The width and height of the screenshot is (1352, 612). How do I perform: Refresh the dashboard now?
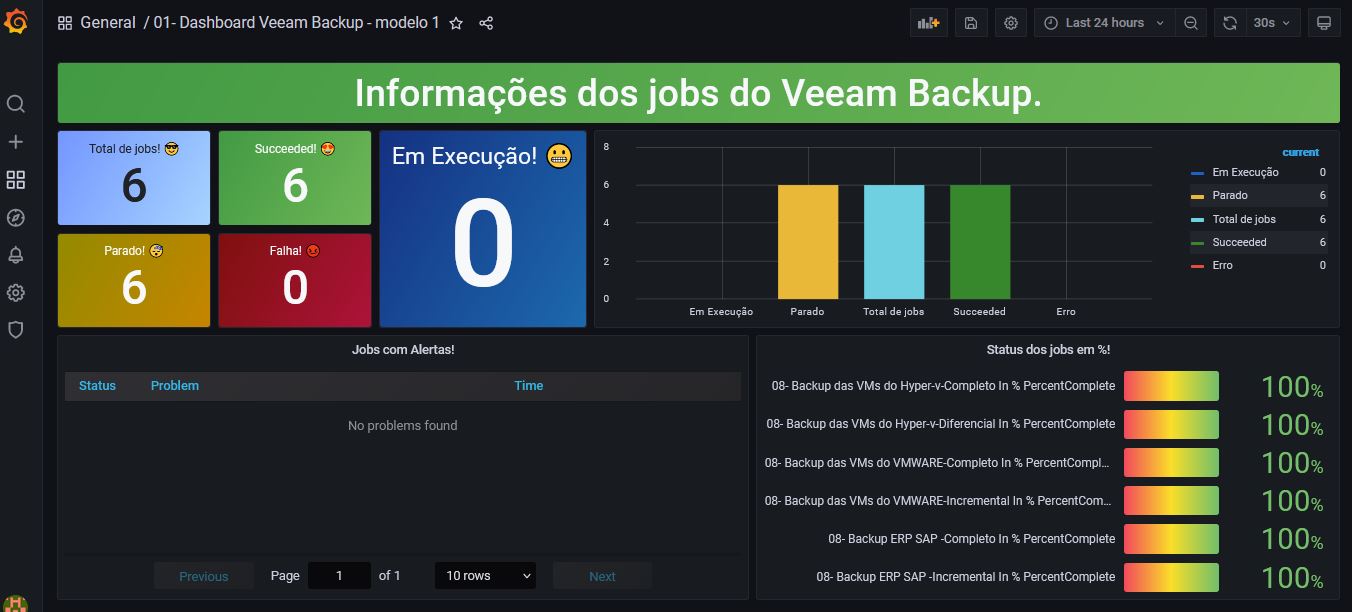pos(1230,23)
